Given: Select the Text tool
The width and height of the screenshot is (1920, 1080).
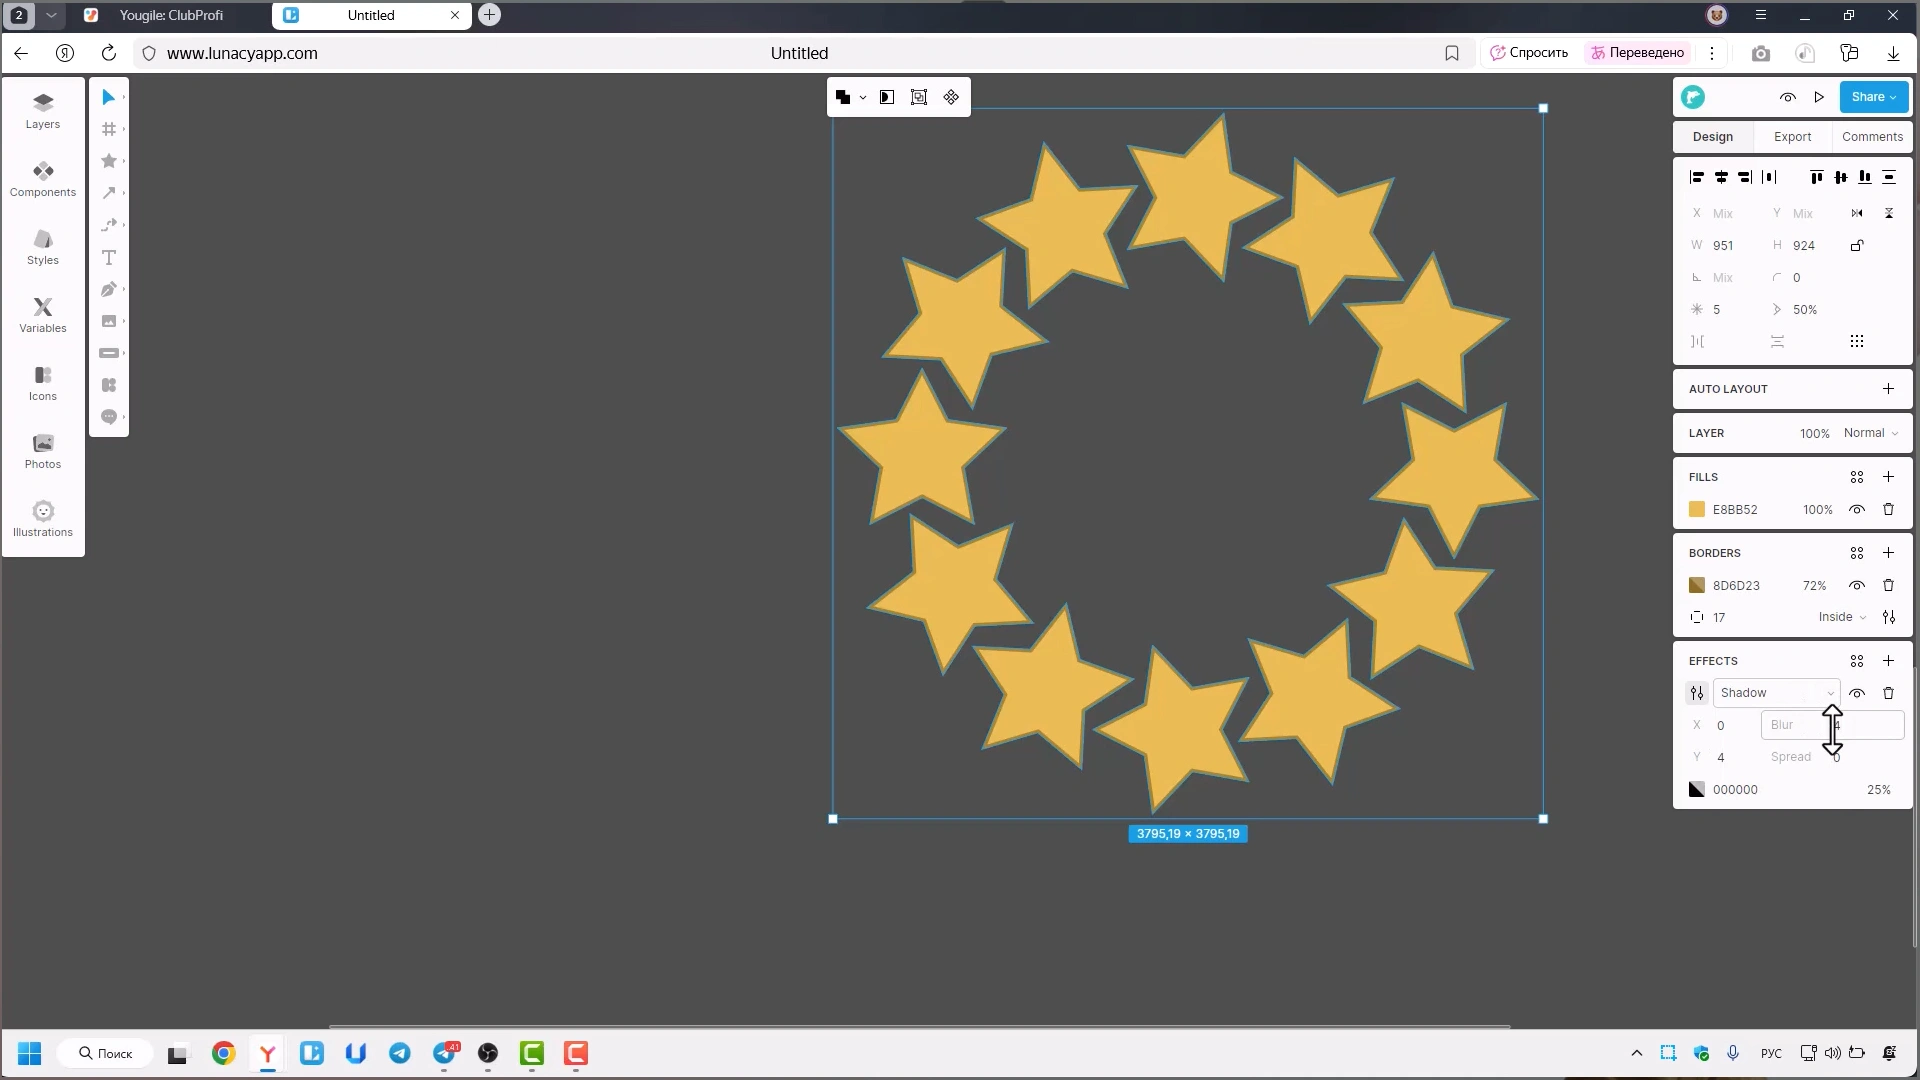Looking at the screenshot, I should pyautogui.click(x=110, y=257).
